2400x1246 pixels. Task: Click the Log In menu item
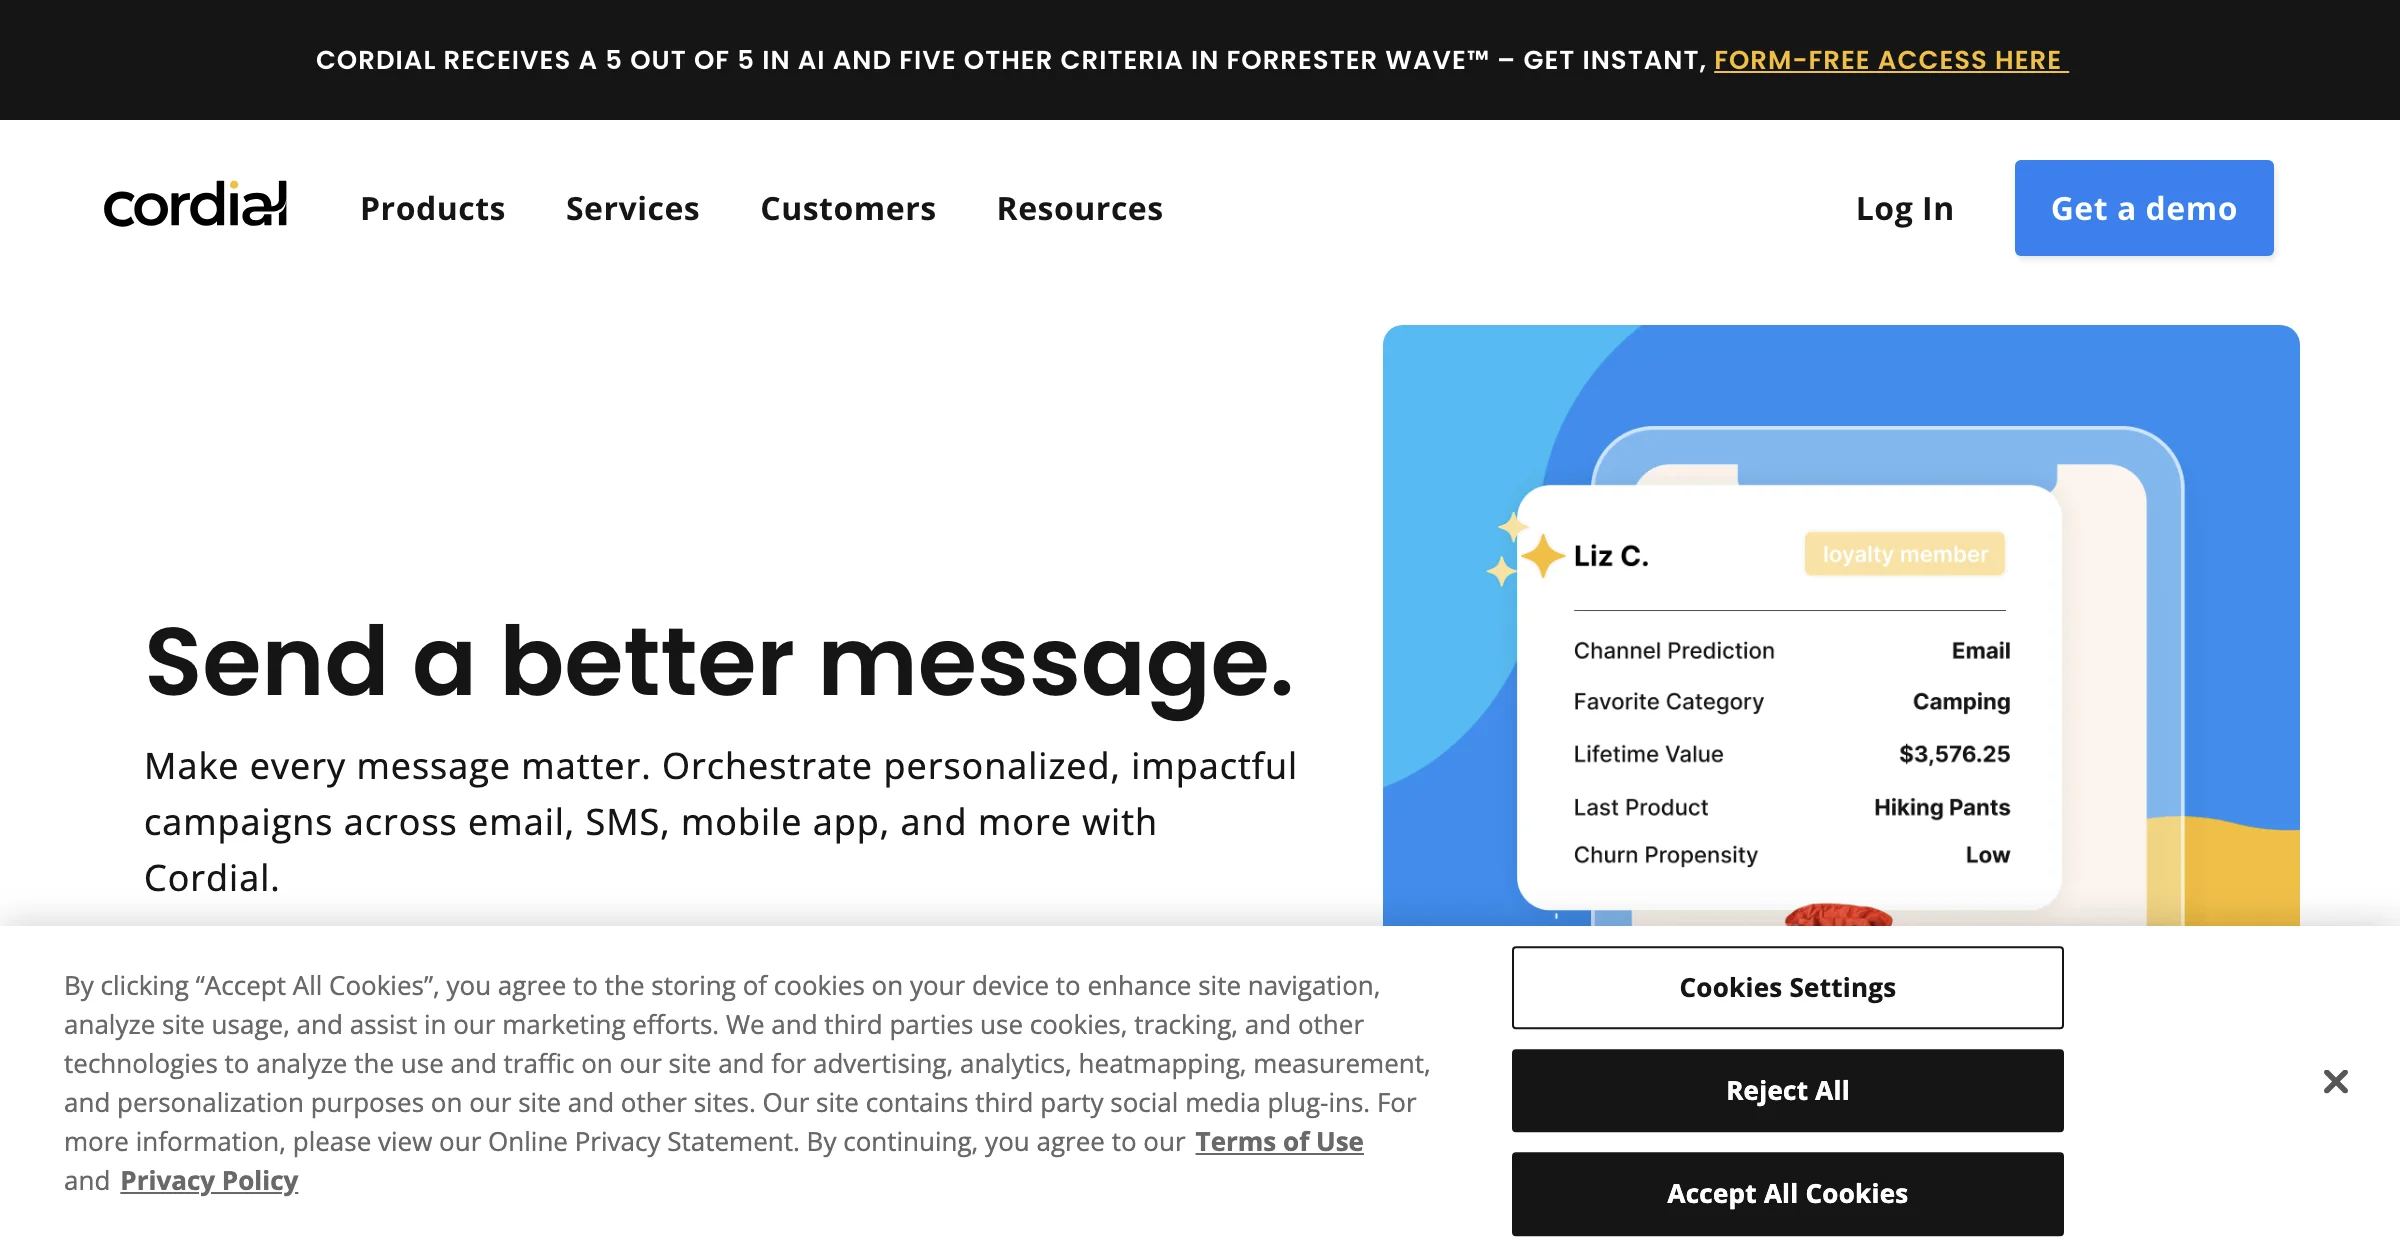tap(1905, 208)
